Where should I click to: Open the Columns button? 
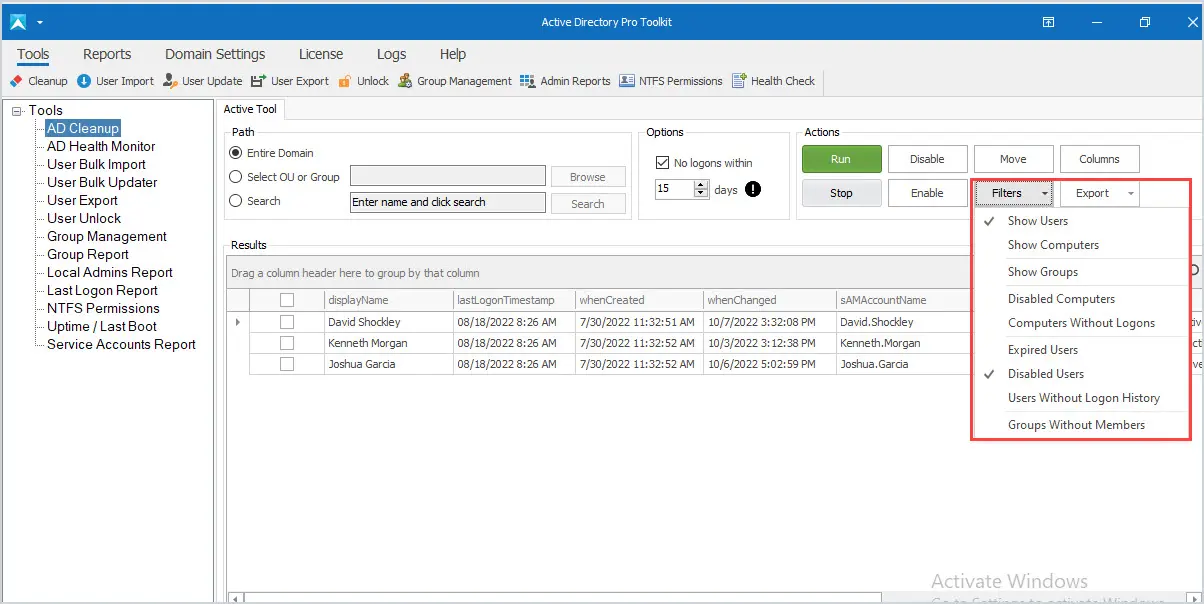tap(1099, 159)
